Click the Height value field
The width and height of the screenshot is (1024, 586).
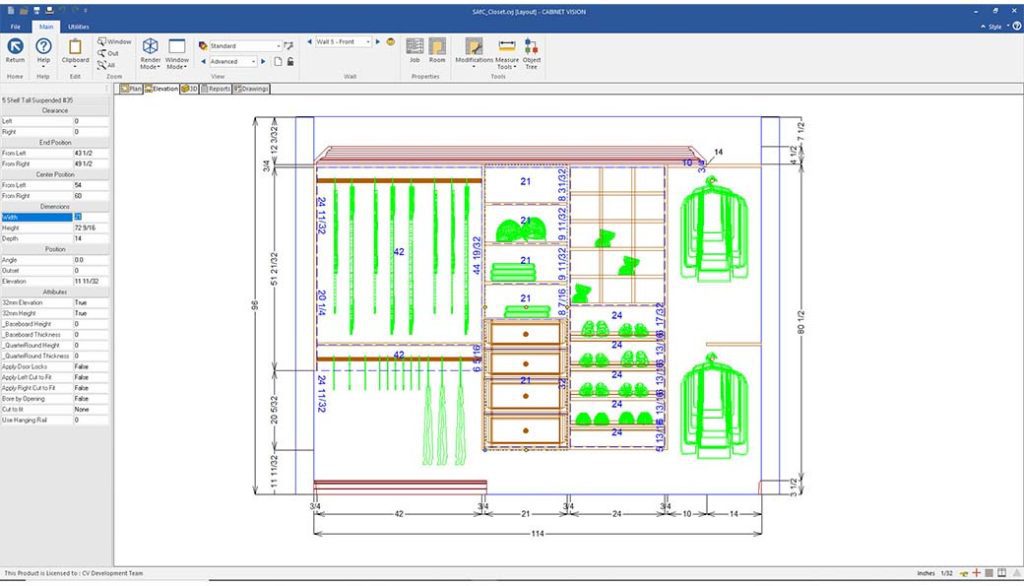pyautogui.click(x=90, y=228)
